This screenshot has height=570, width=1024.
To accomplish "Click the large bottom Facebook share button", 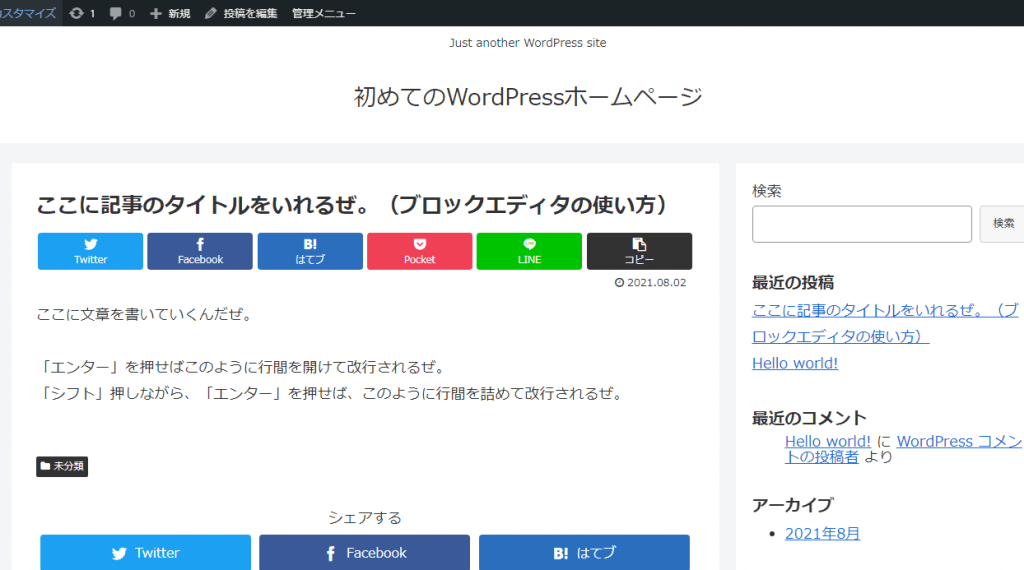I will pyautogui.click(x=364, y=552).
